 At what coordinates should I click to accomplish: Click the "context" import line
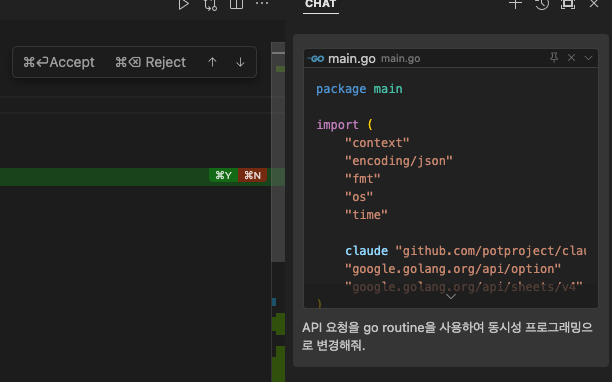pyautogui.click(x=377, y=142)
